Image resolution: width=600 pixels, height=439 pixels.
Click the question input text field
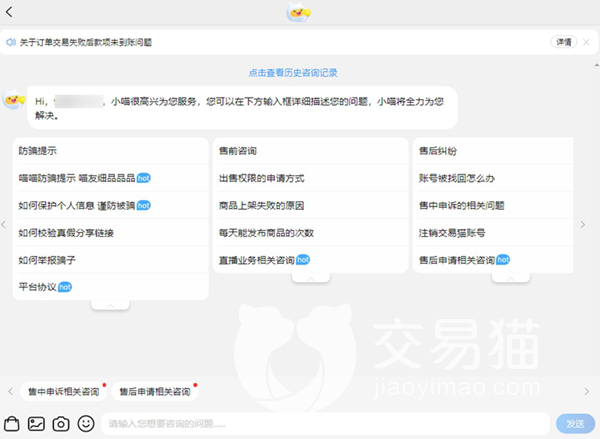325,424
